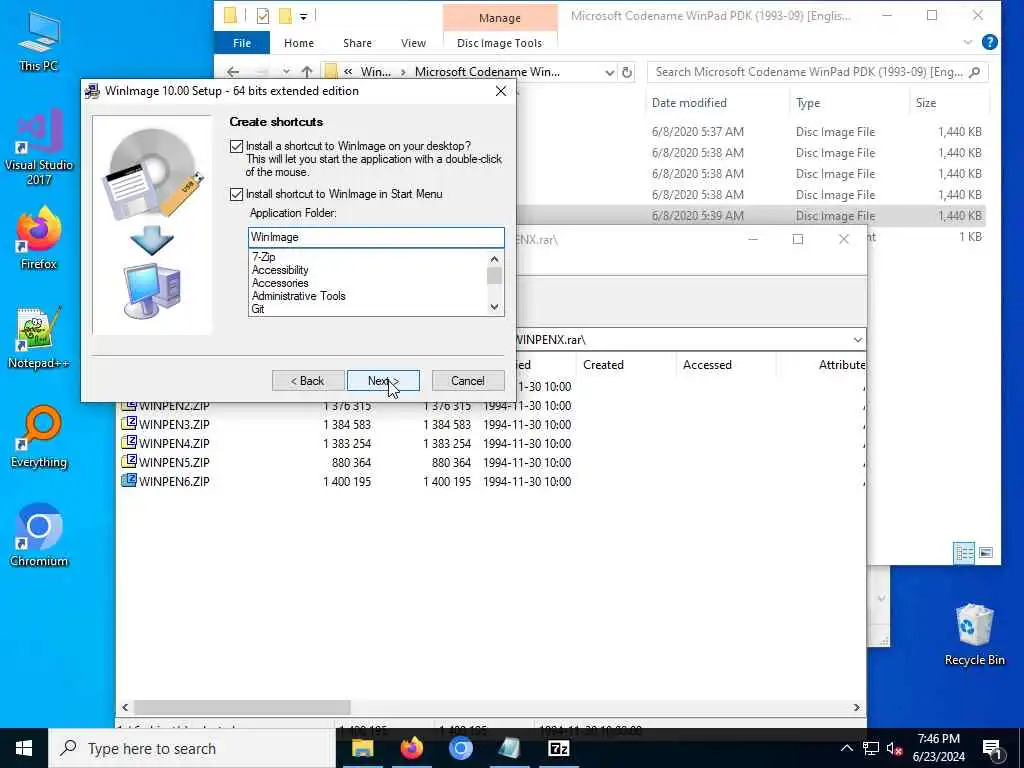Close the WinImage Setup dialog
The height and width of the screenshot is (768, 1024).
pos(501,91)
